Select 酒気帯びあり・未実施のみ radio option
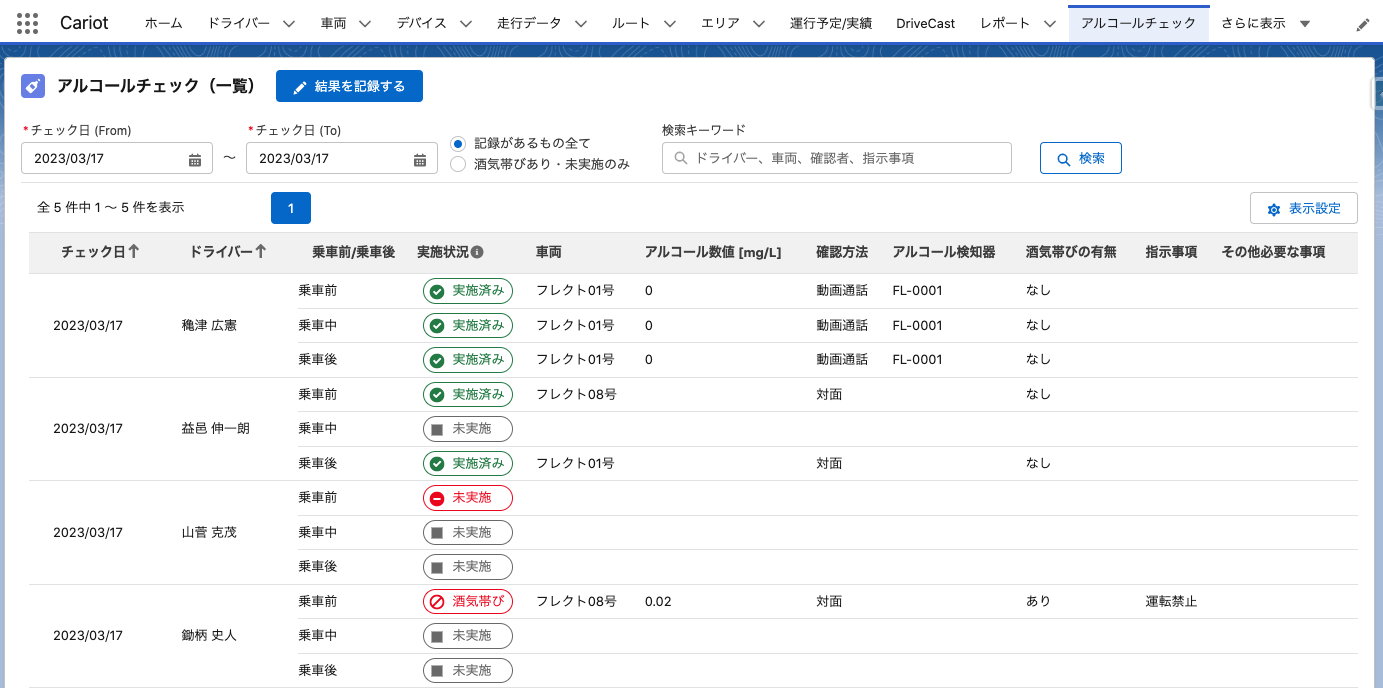Image resolution: width=1383 pixels, height=688 pixels. 458,165
